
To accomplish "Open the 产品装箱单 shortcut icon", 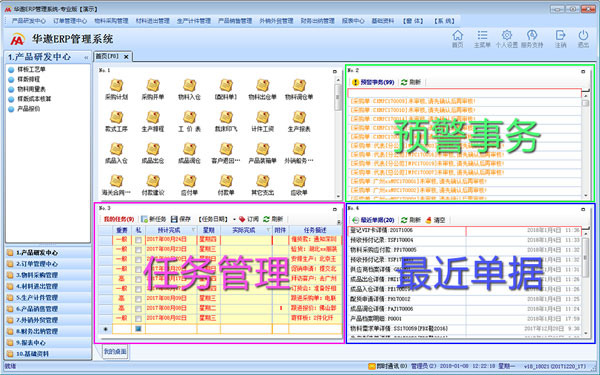I will point(262,153).
